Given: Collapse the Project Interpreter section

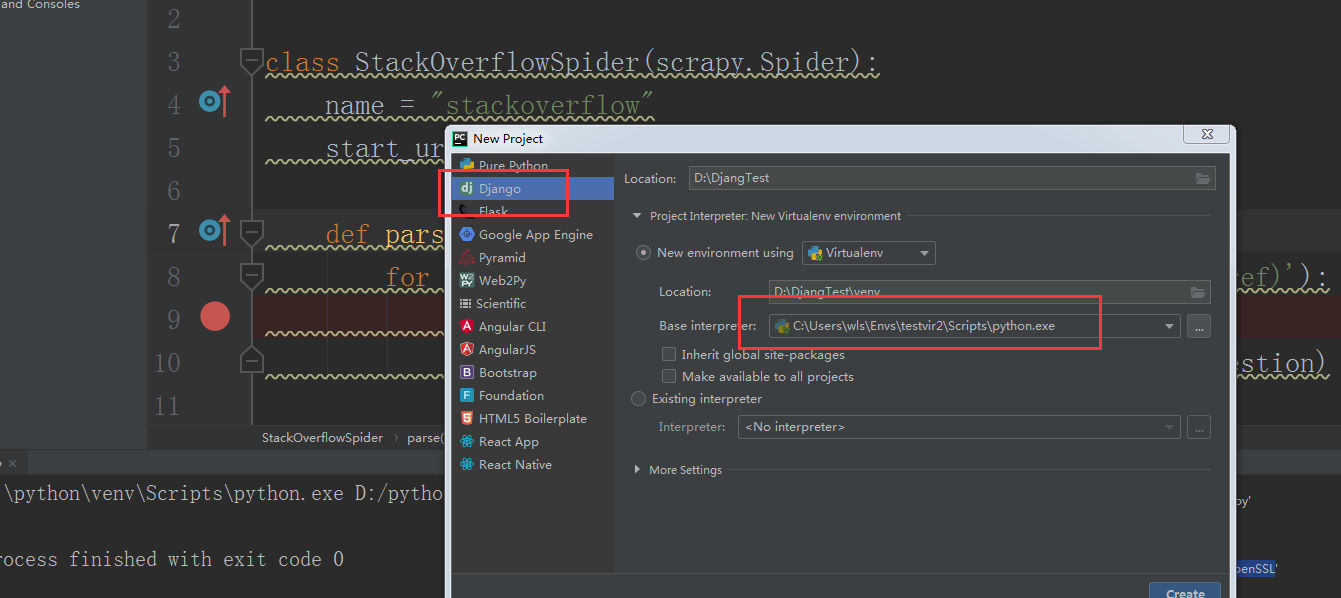Looking at the screenshot, I should click(x=637, y=216).
